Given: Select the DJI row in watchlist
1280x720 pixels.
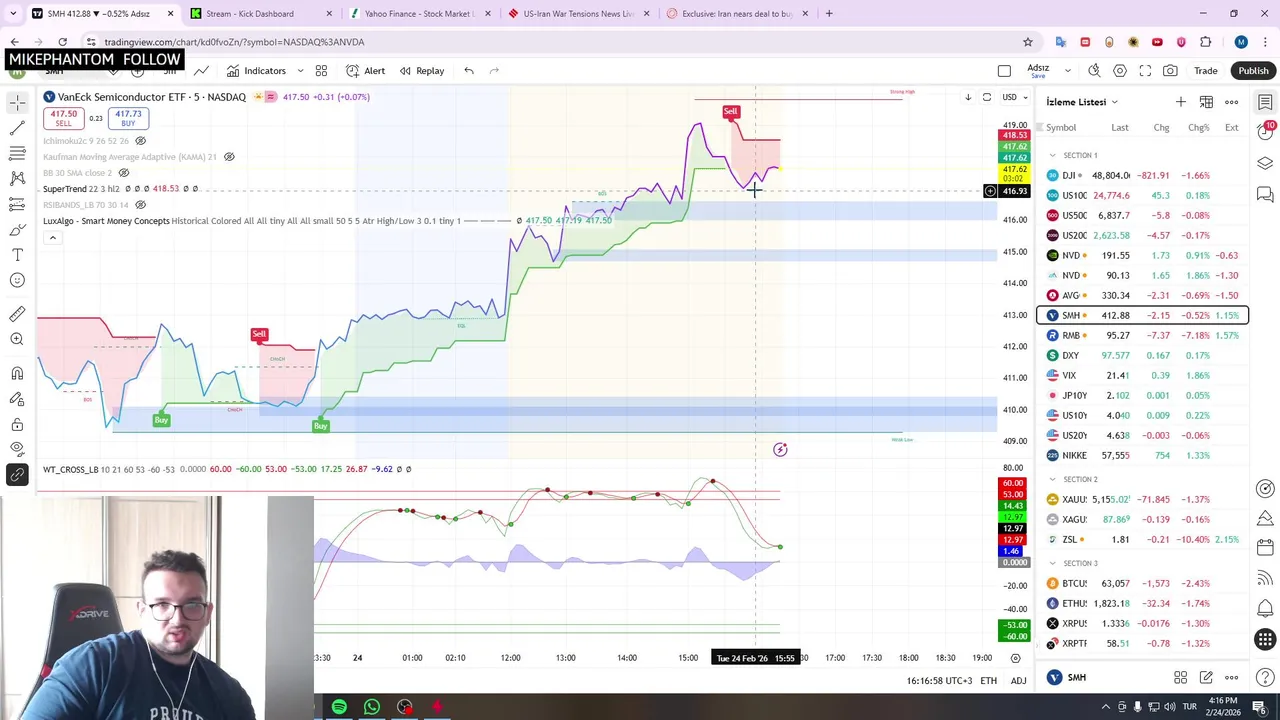Looking at the screenshot, I should click(1143, 175).
